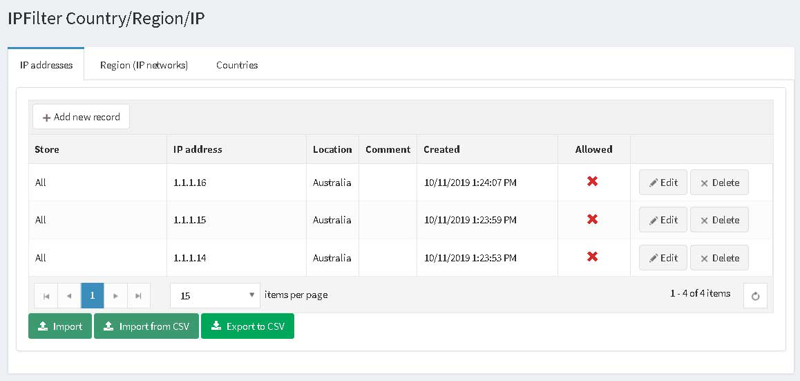The height and width of the screenshot is (381, 800).
Task: Click Export to CSV button
Action: 247,326
